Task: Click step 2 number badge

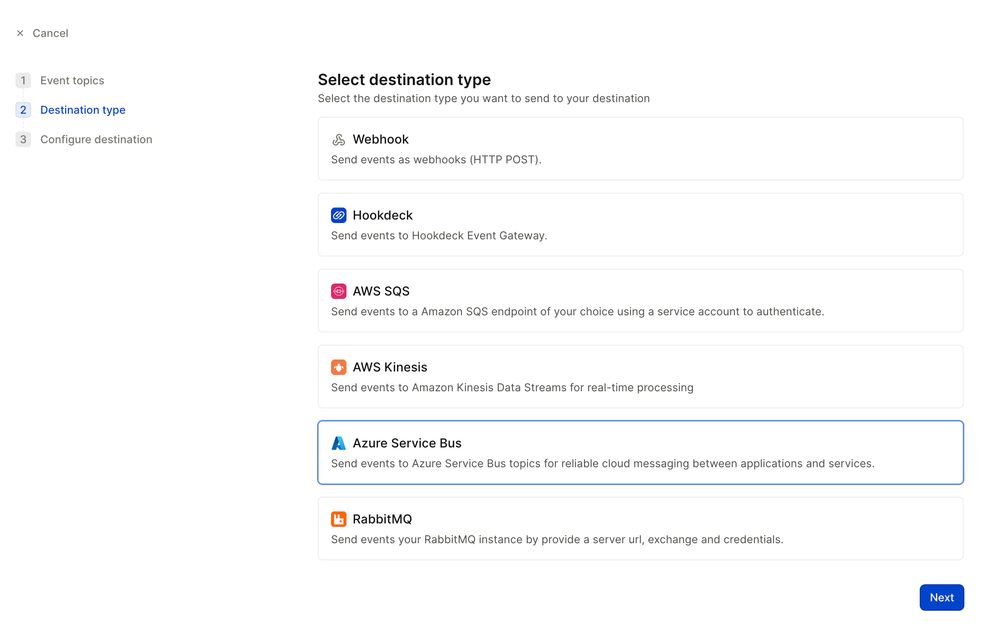Action: point(23,110)
